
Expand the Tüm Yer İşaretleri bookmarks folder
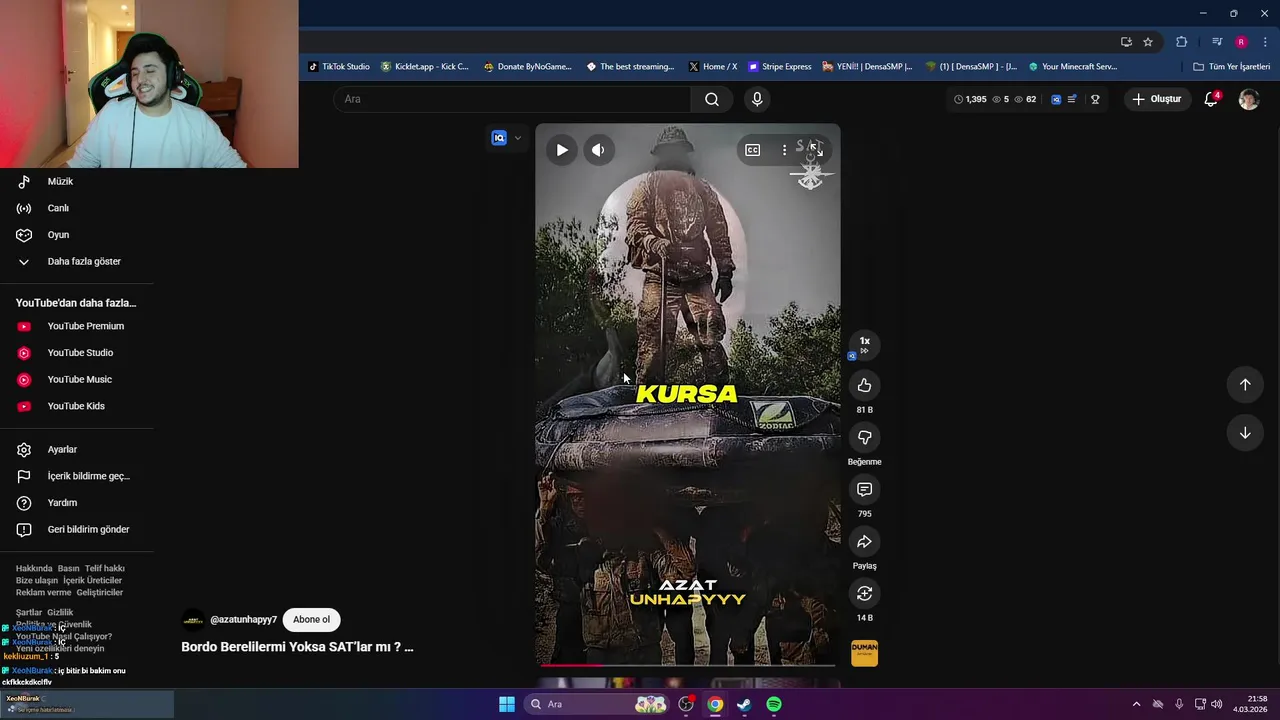(1232, 67)
